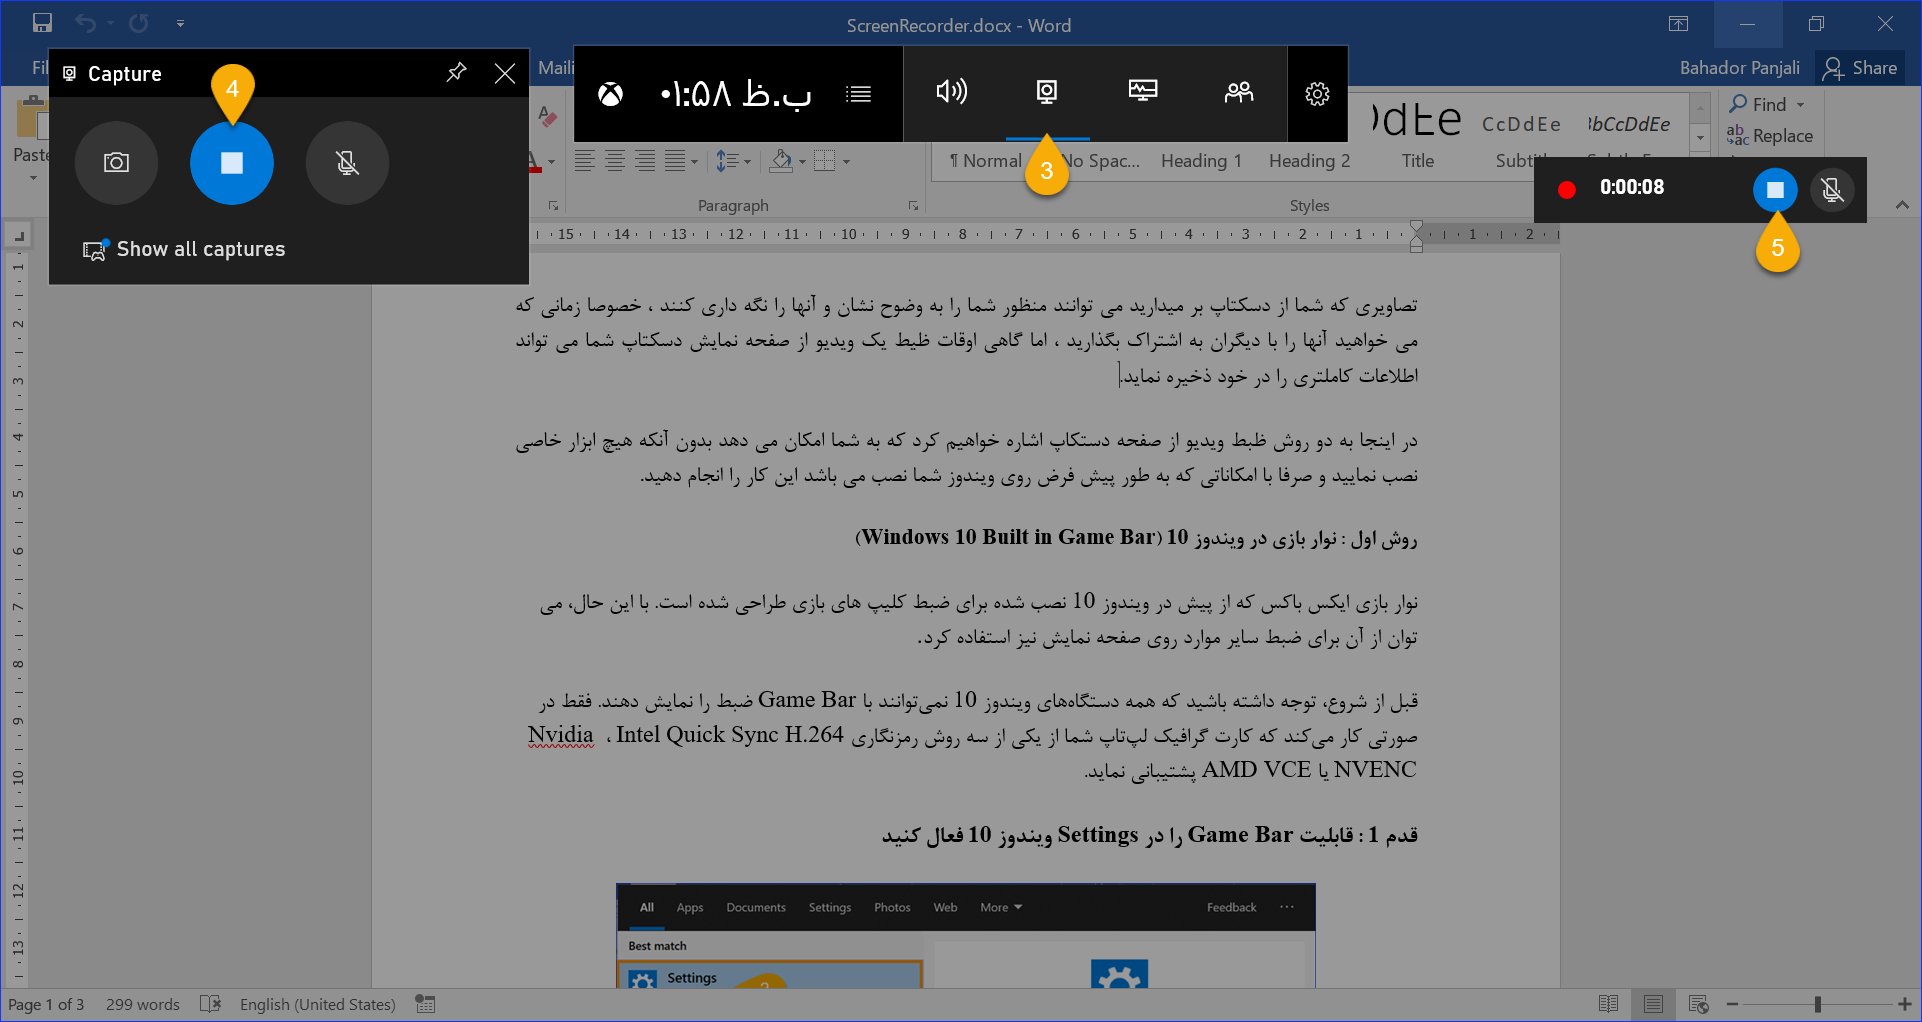
Task: Expand the Styles gallery more arrow
Action: (x=1700, y=139)
